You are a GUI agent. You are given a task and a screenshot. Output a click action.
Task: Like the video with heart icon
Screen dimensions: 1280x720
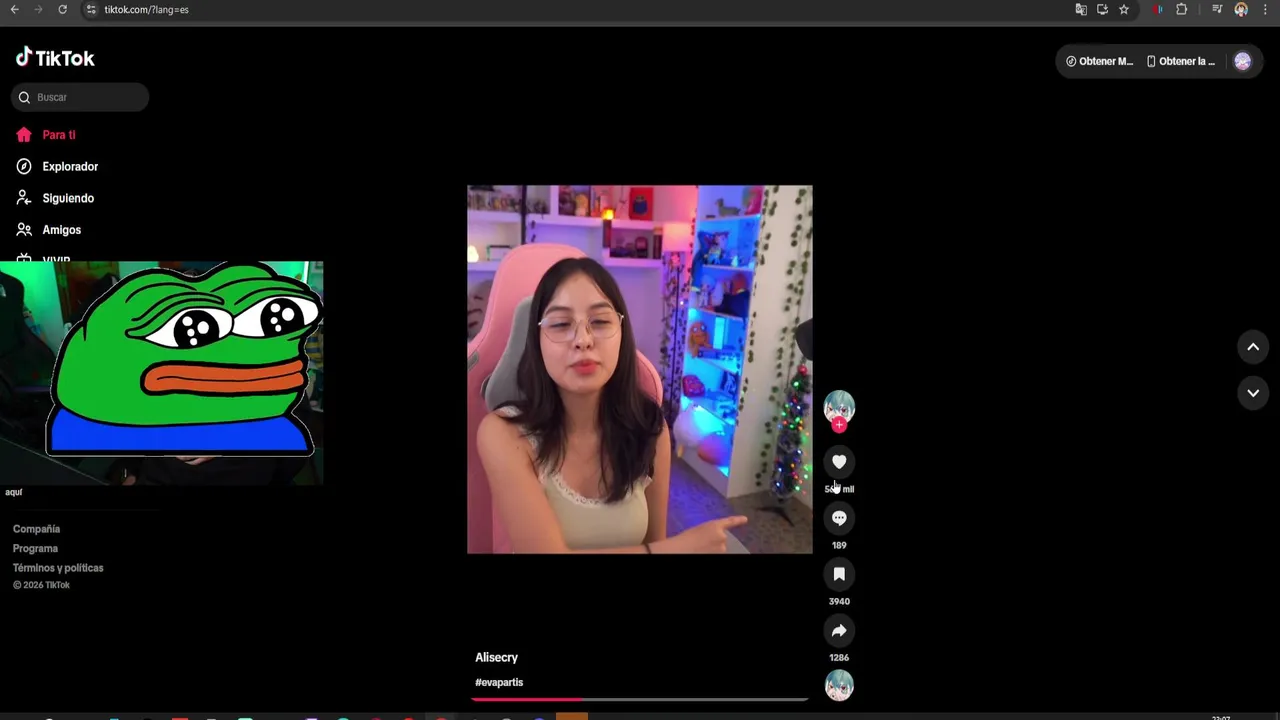(839, 462)
